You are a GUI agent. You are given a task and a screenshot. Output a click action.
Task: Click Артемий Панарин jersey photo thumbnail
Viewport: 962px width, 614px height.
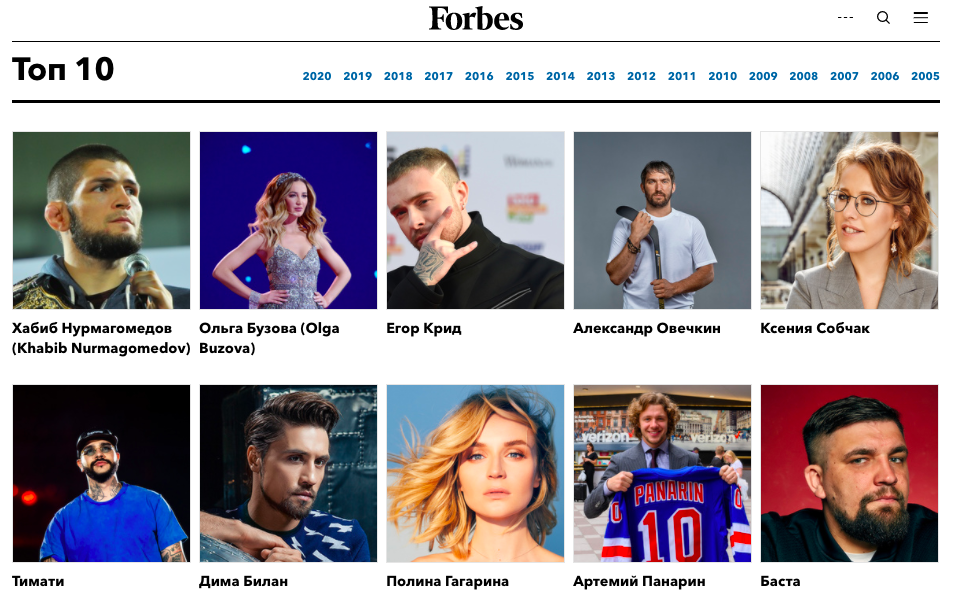(x=663, y=474)
